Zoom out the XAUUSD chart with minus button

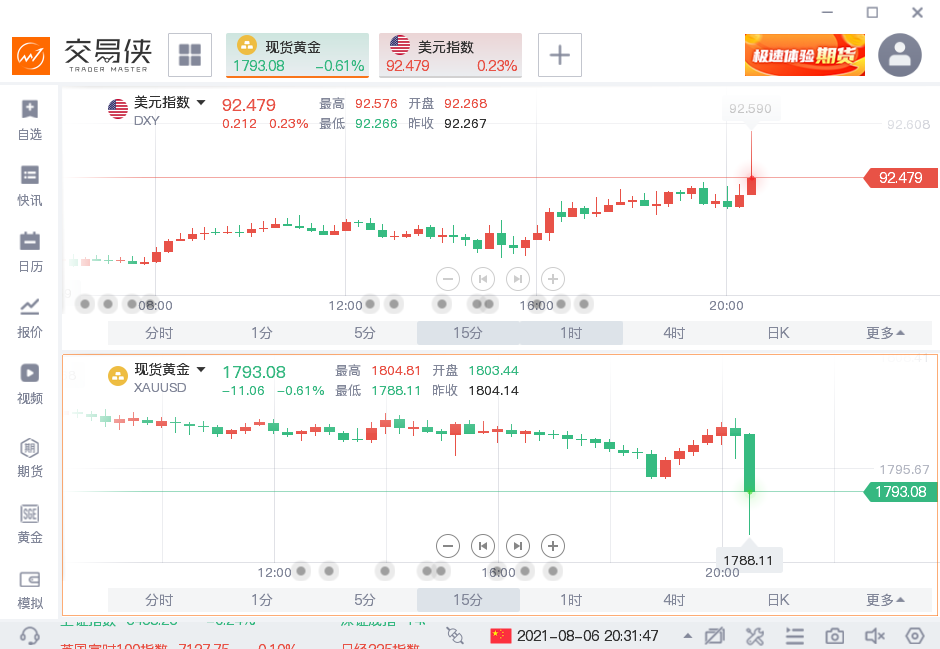point(448,546)
